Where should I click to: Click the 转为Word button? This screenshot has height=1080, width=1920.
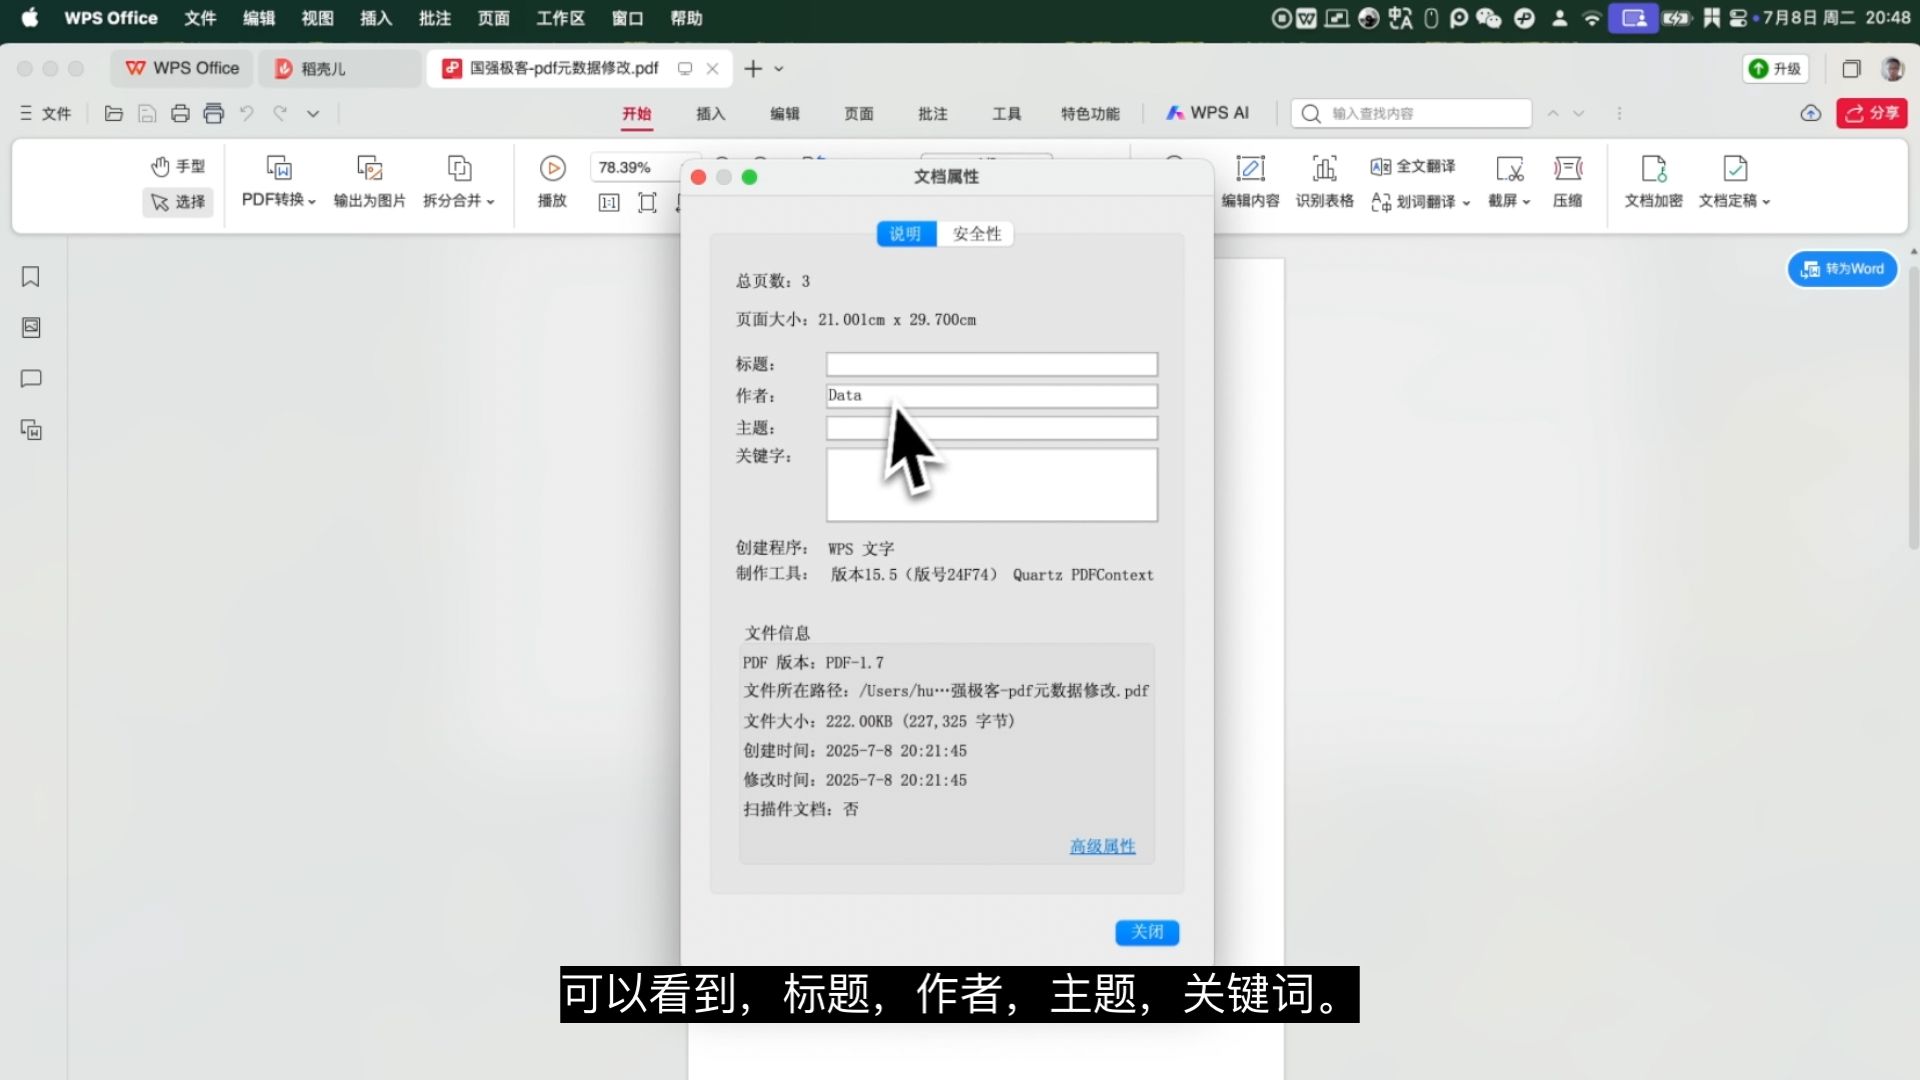(1842, 269)
